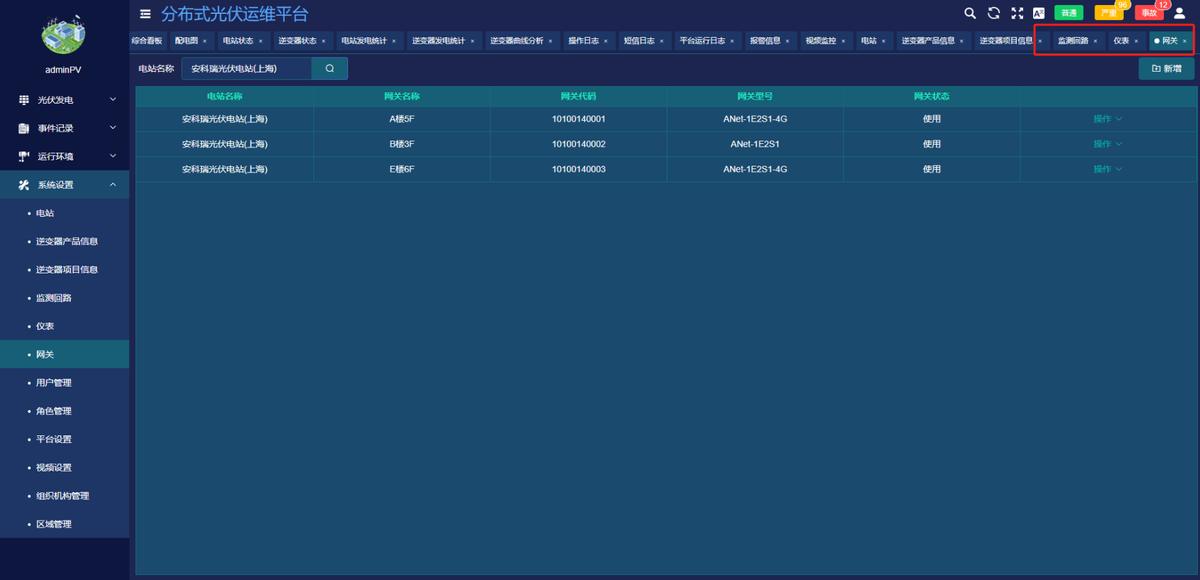
Task: Click the 电站名称 input field
Action: [246, 69]
